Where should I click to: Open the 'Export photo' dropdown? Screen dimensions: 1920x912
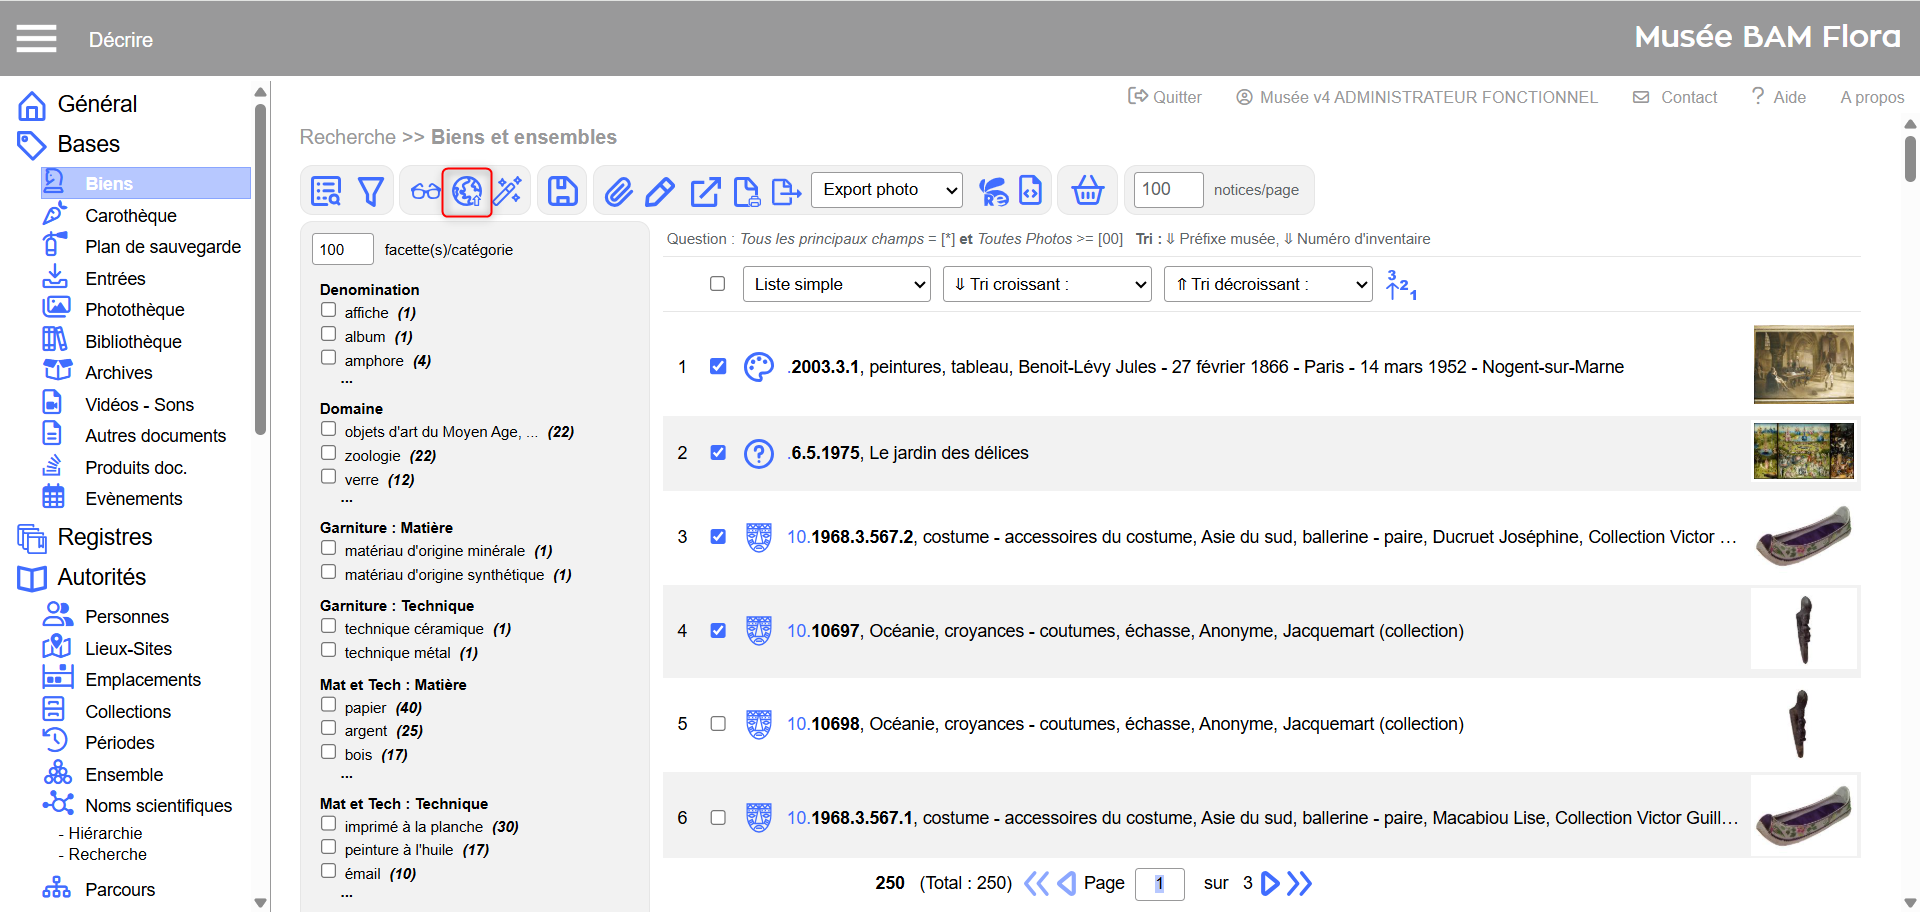coord(886,190)
